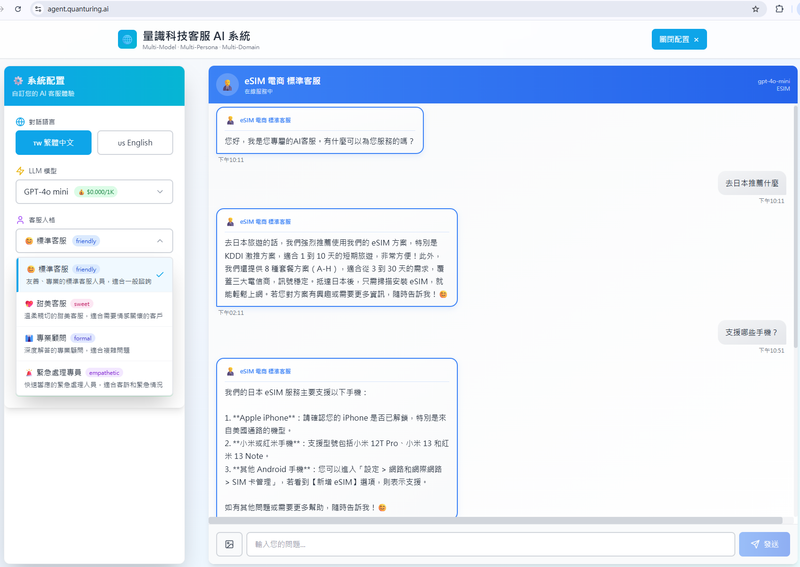Switch language to English

coord(135,142)
